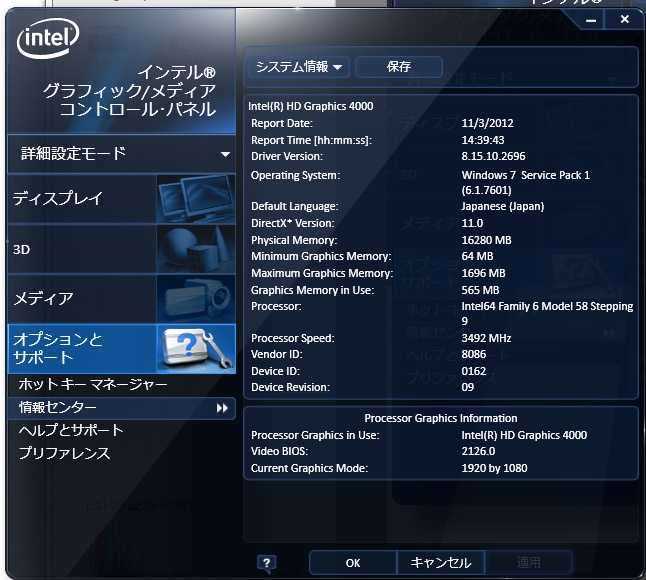
Task: Open the メディア camcorder icon
Action: [196, 299]
